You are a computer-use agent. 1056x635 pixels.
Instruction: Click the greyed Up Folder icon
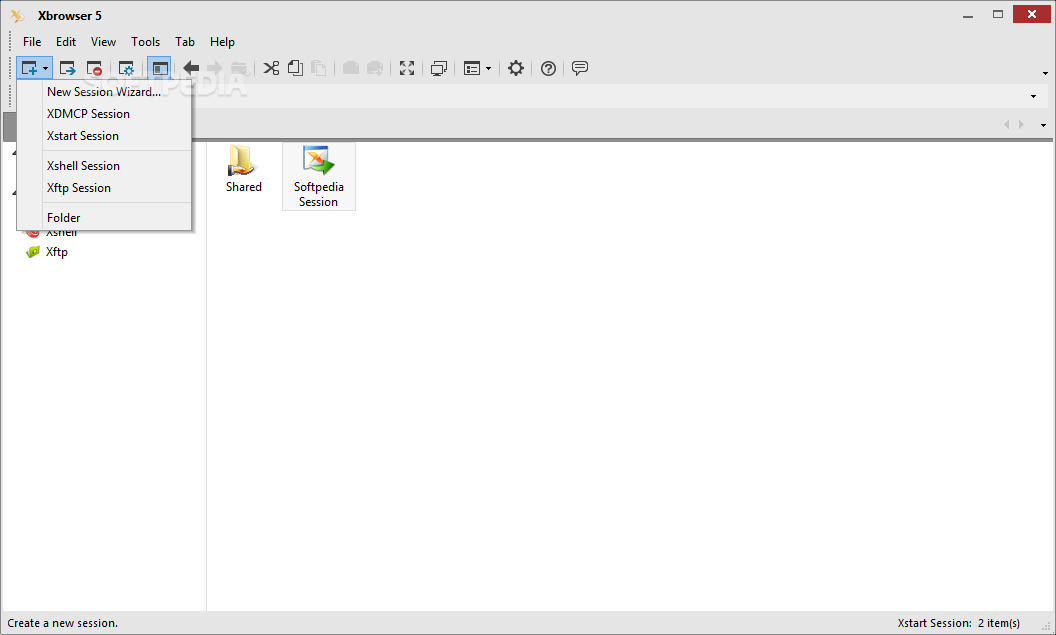point(240,68)
